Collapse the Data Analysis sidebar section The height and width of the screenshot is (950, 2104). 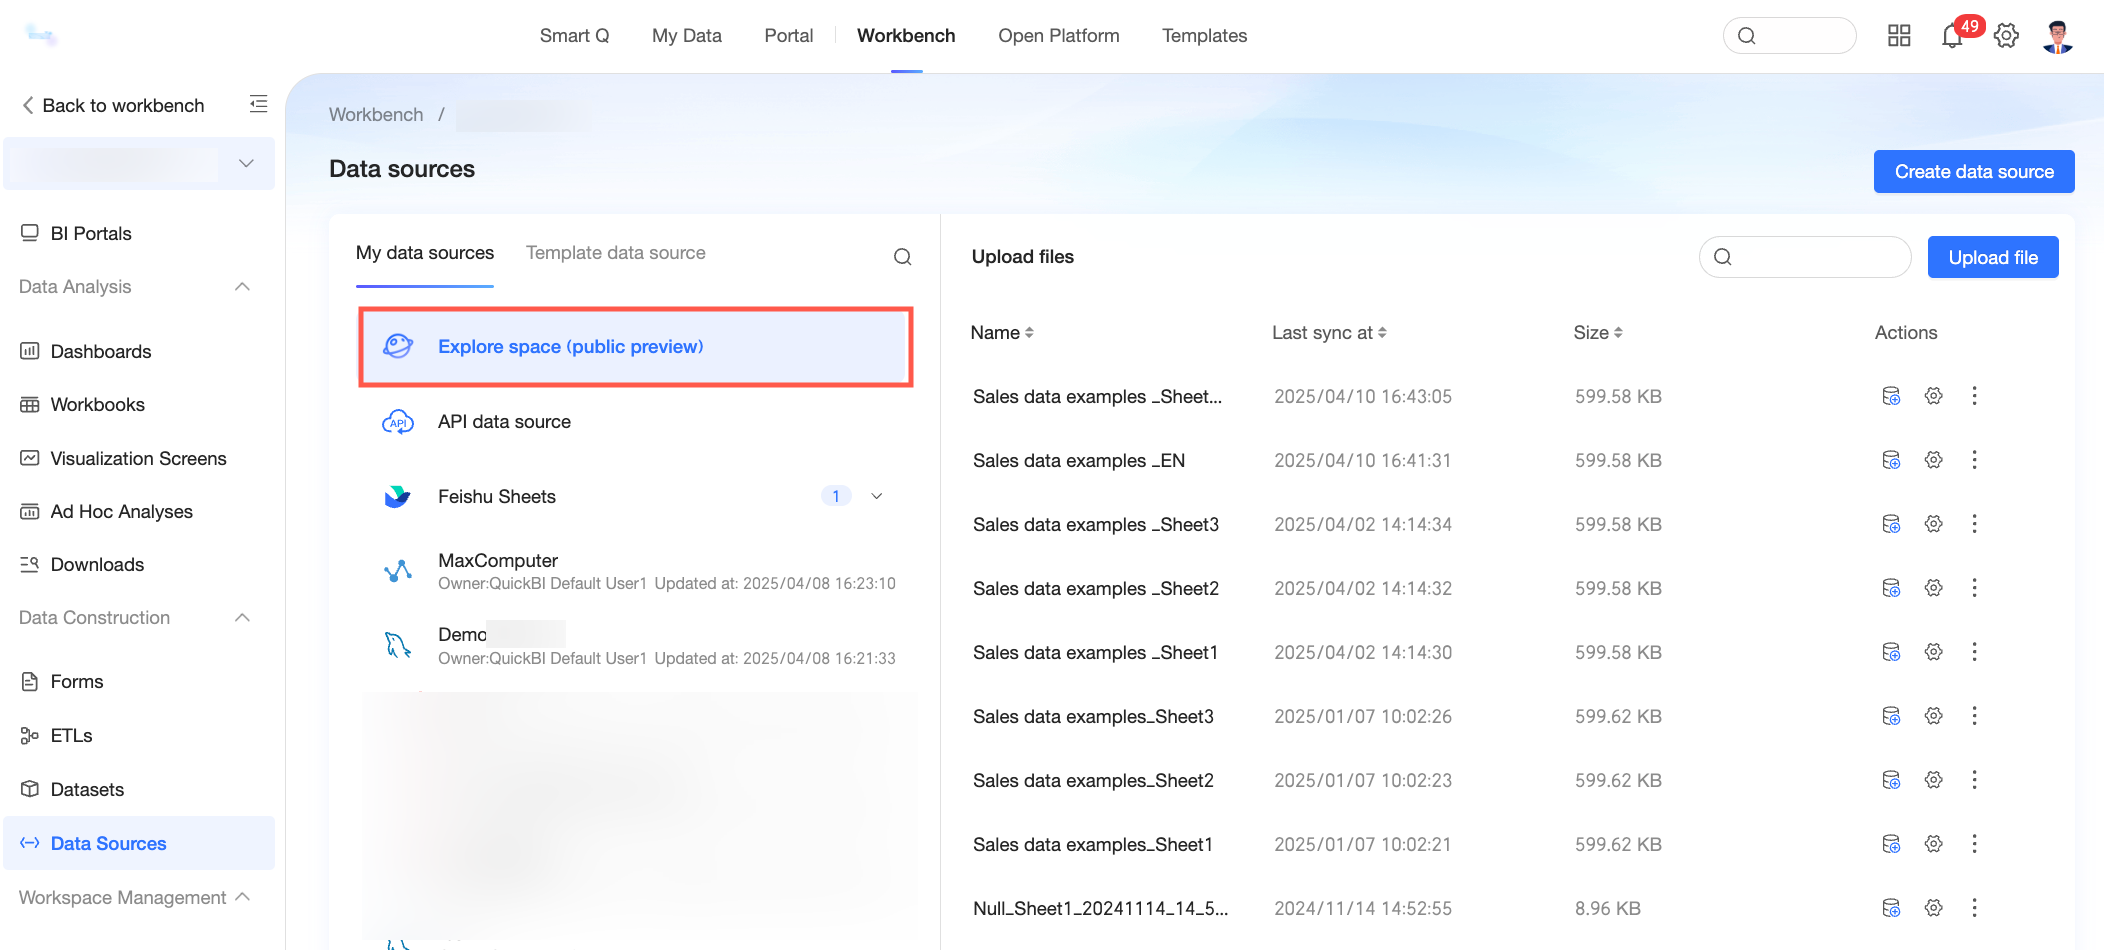tap(242, 287)
